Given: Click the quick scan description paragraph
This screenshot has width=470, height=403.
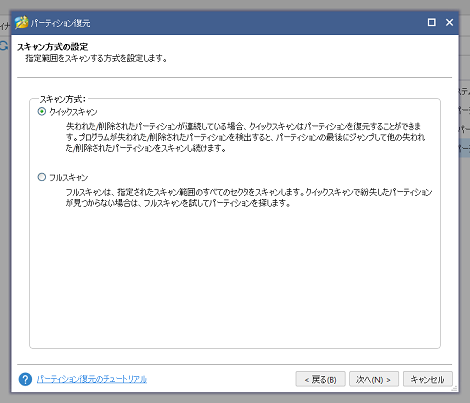Looking at the screenshot, I should (245, 137).
